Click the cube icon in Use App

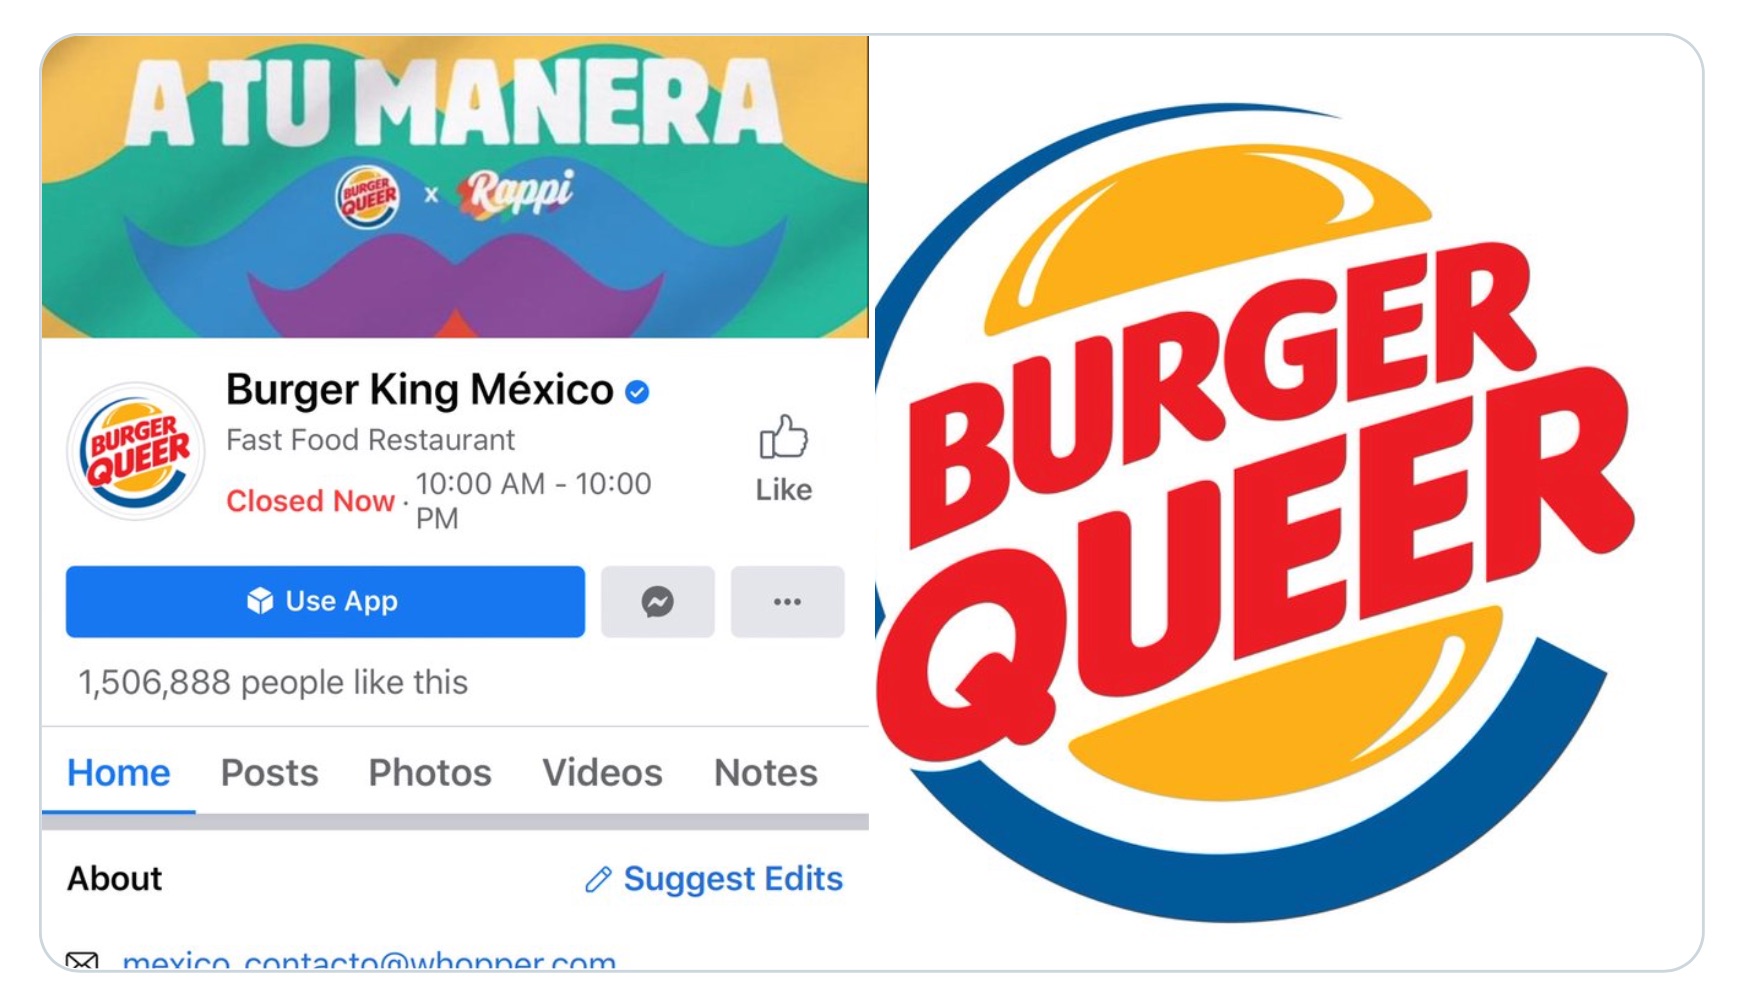coord(260,601)
